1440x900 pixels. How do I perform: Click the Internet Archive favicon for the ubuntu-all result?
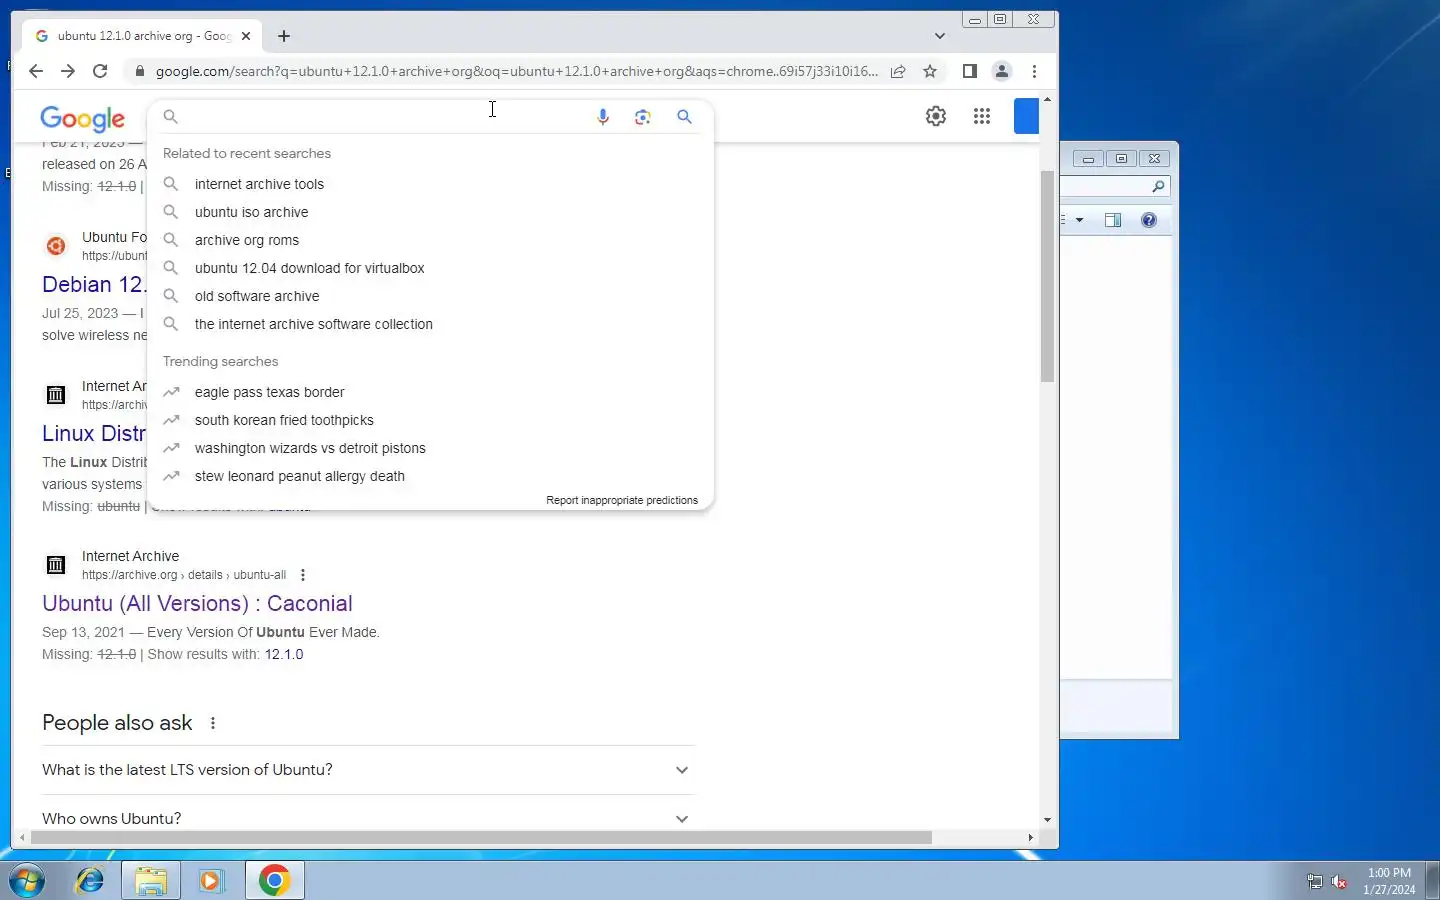[56, 565]
